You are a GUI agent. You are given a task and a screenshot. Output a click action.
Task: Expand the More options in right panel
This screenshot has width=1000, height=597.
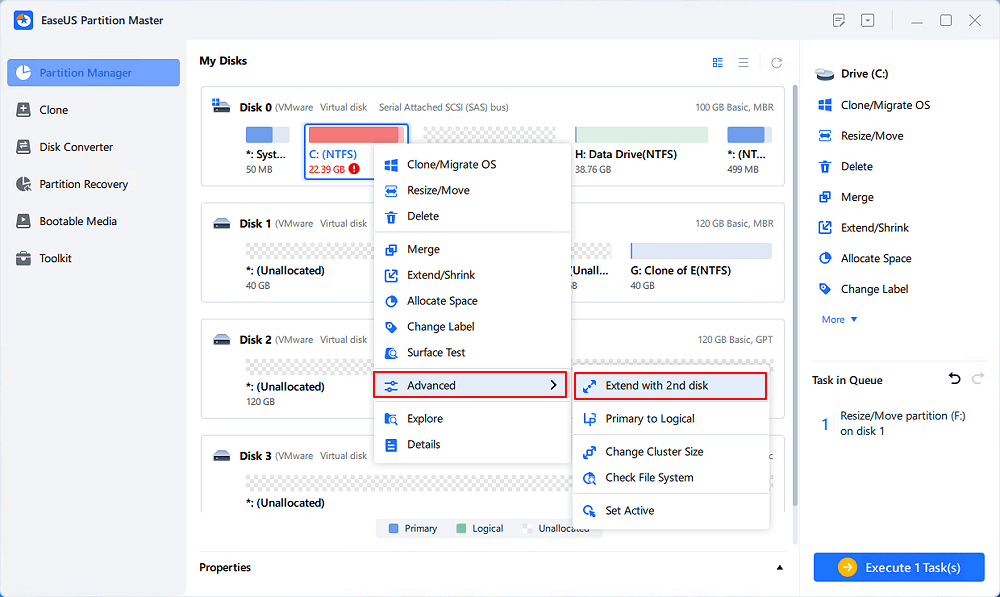click(839, 320)
